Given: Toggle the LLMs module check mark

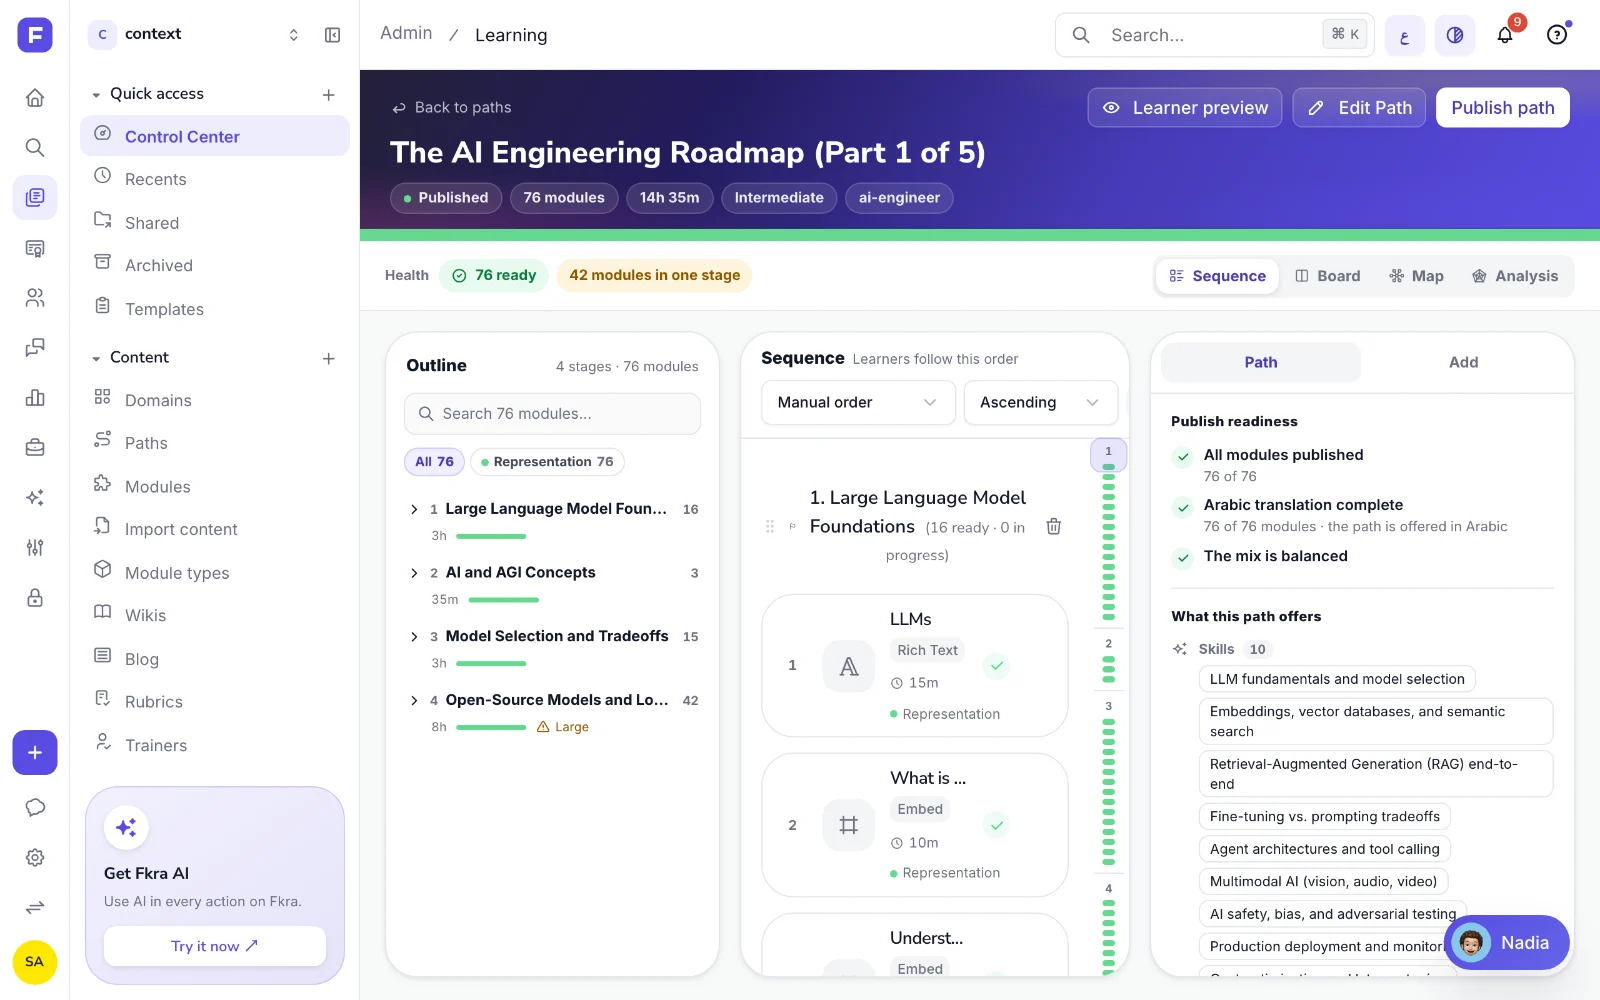Looking at the screenshot, I should [x=996, y=666].
